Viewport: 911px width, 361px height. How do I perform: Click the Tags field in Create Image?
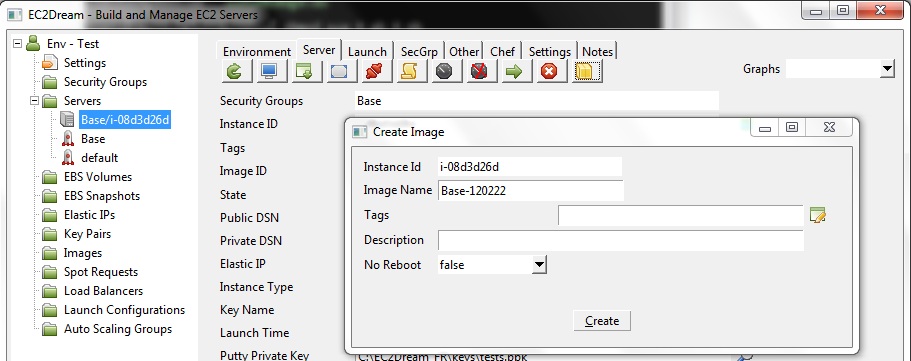(681, 215)
